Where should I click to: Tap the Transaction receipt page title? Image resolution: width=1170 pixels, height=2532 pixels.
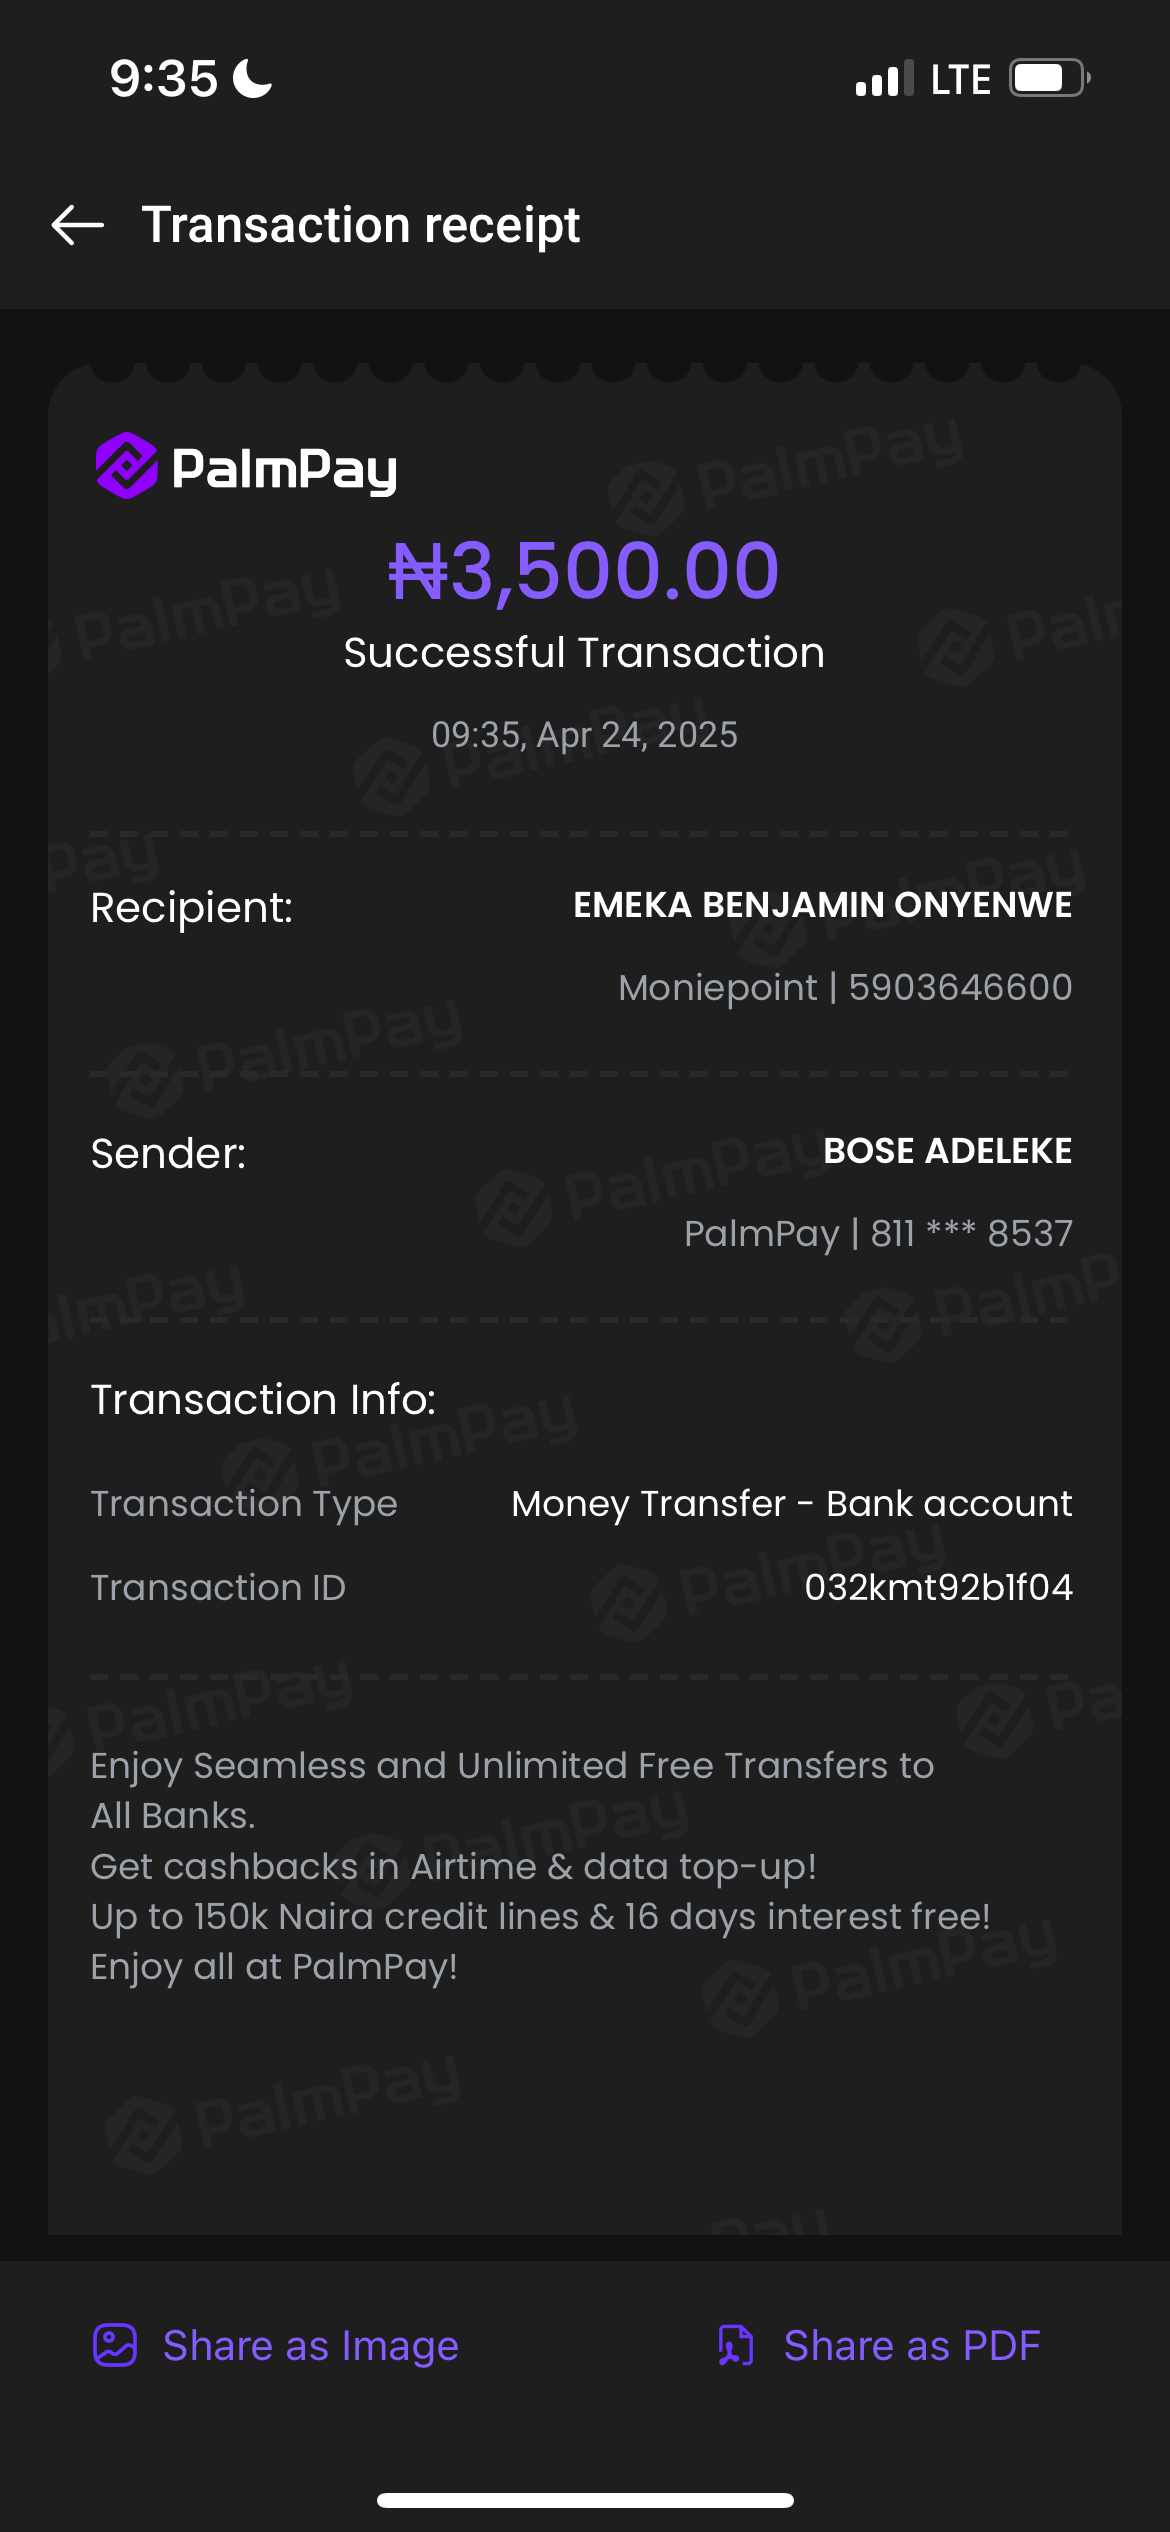click(361, 225)
